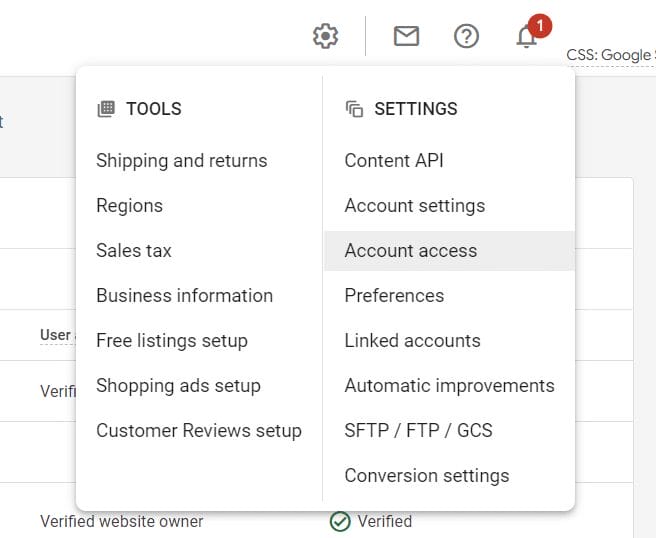Open the notifications bell icon

526,37
